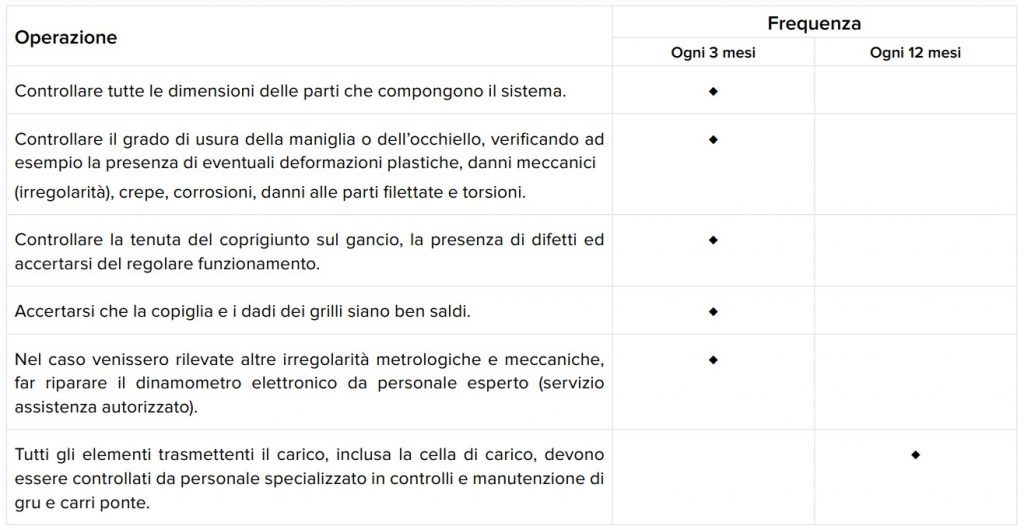Click empty 12-month cell in dimensions check row

click(x=915, y=91)
